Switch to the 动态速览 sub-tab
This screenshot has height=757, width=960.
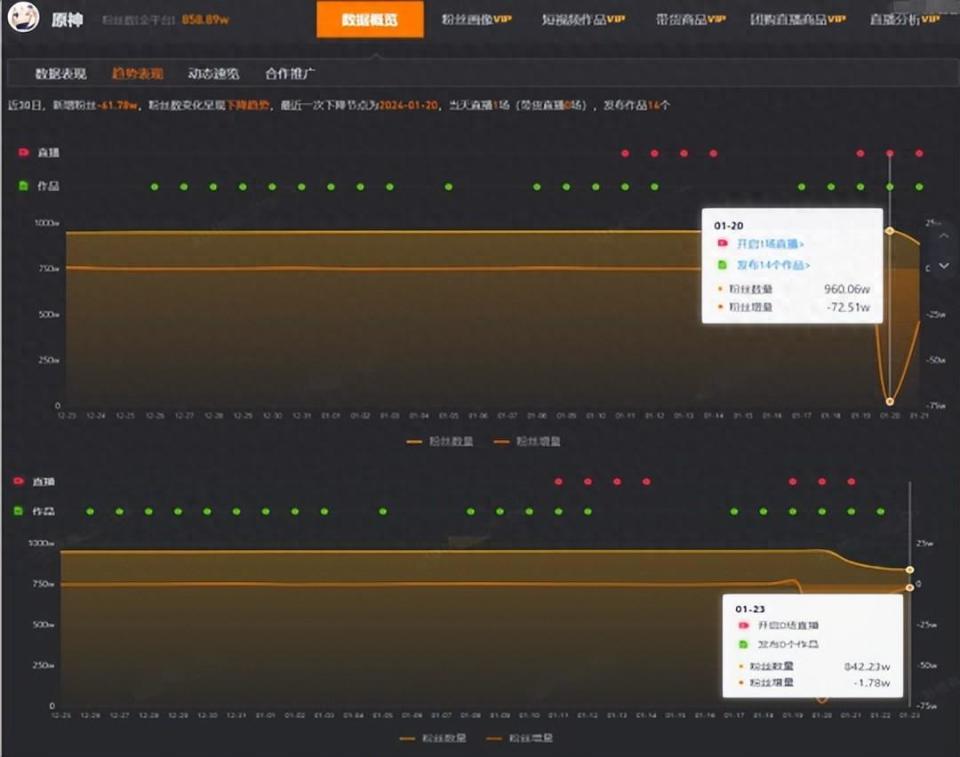point(213,73)
